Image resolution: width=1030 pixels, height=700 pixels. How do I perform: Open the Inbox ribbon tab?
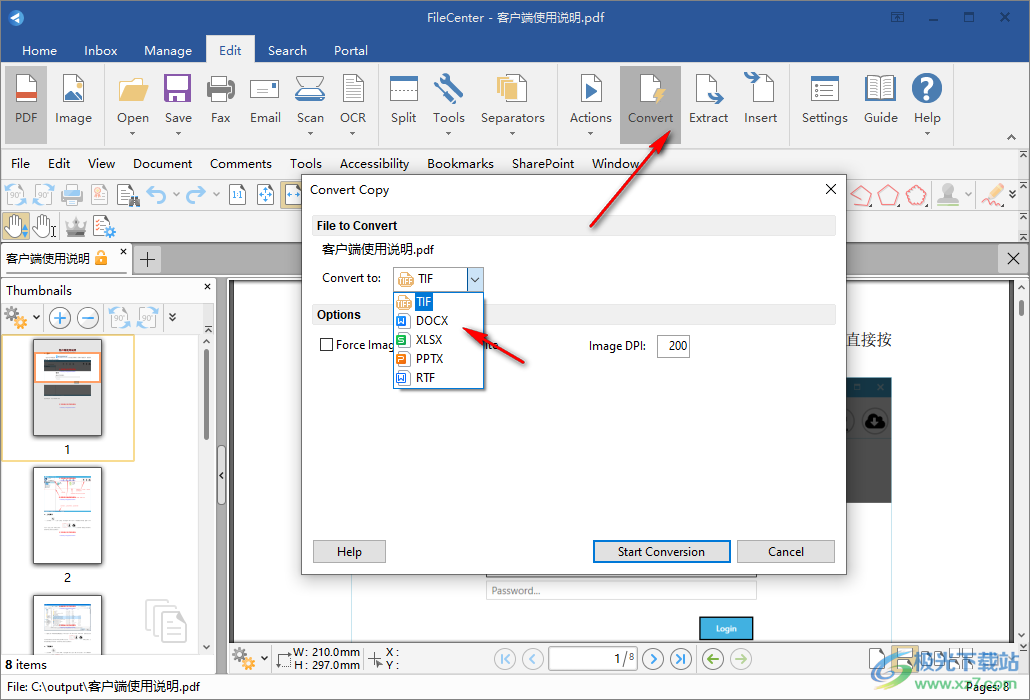tap(101, 51)
